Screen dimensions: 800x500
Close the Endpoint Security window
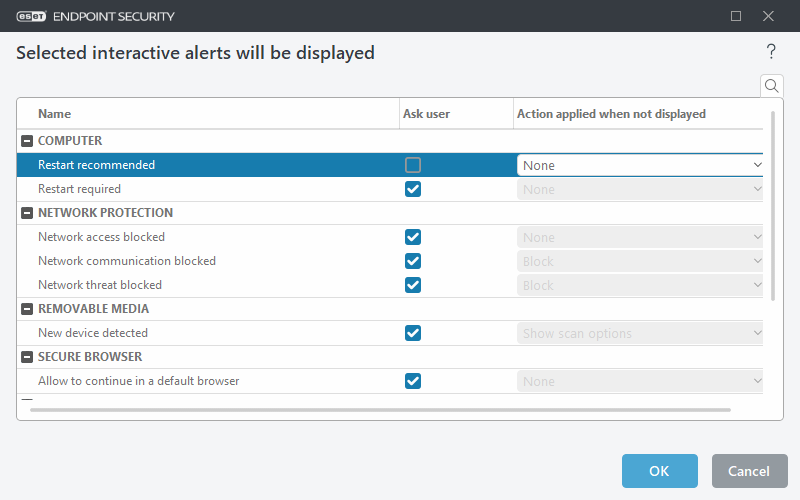click(x=768, y=16)
